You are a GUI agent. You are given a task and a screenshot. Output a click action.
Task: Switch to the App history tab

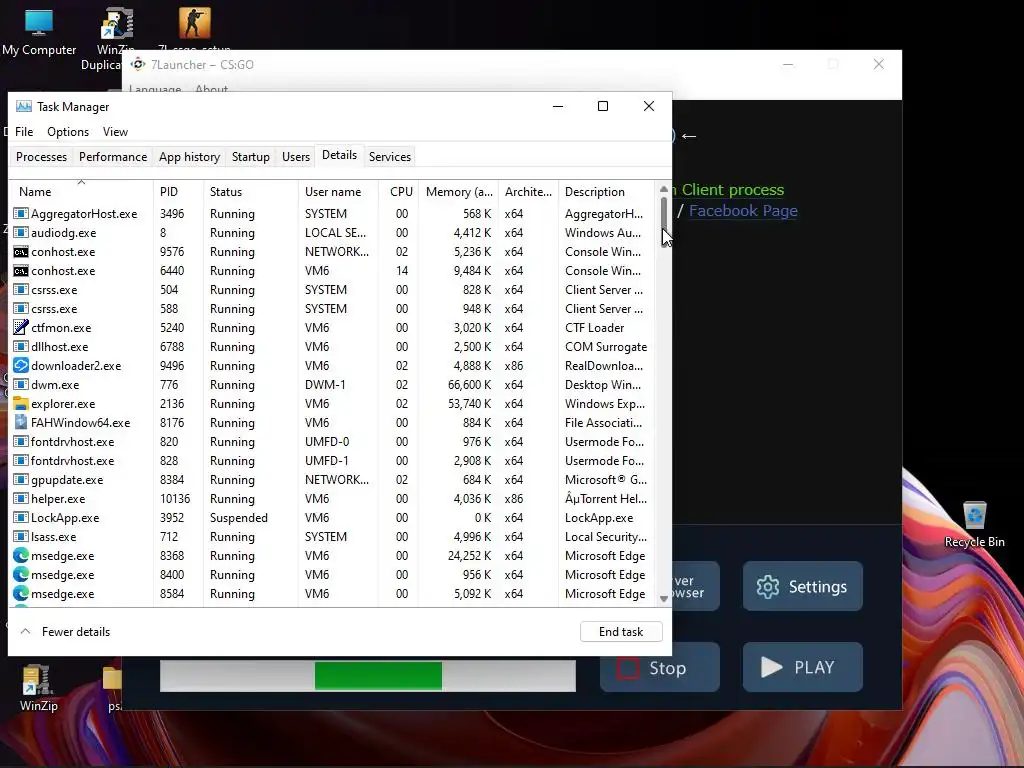[189, 157]
